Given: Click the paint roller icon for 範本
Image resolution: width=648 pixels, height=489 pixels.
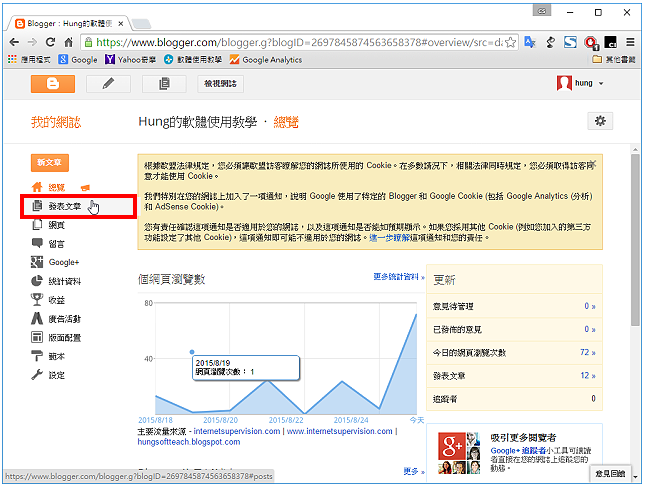Looking at the screenshot, I should pos(37,356).
